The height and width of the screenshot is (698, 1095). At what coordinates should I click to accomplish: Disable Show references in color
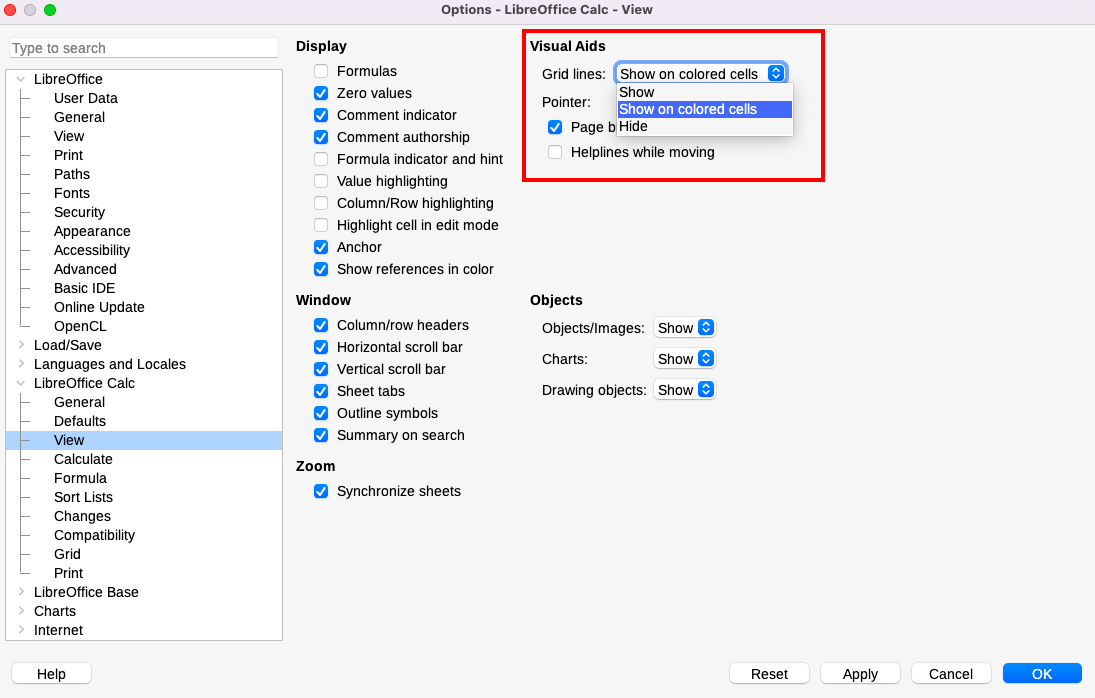click(321, 269)
